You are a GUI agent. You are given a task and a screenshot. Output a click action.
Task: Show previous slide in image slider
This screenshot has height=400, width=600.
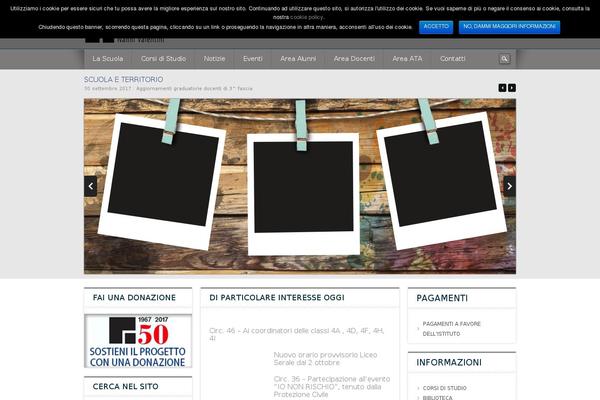[91, 186]
